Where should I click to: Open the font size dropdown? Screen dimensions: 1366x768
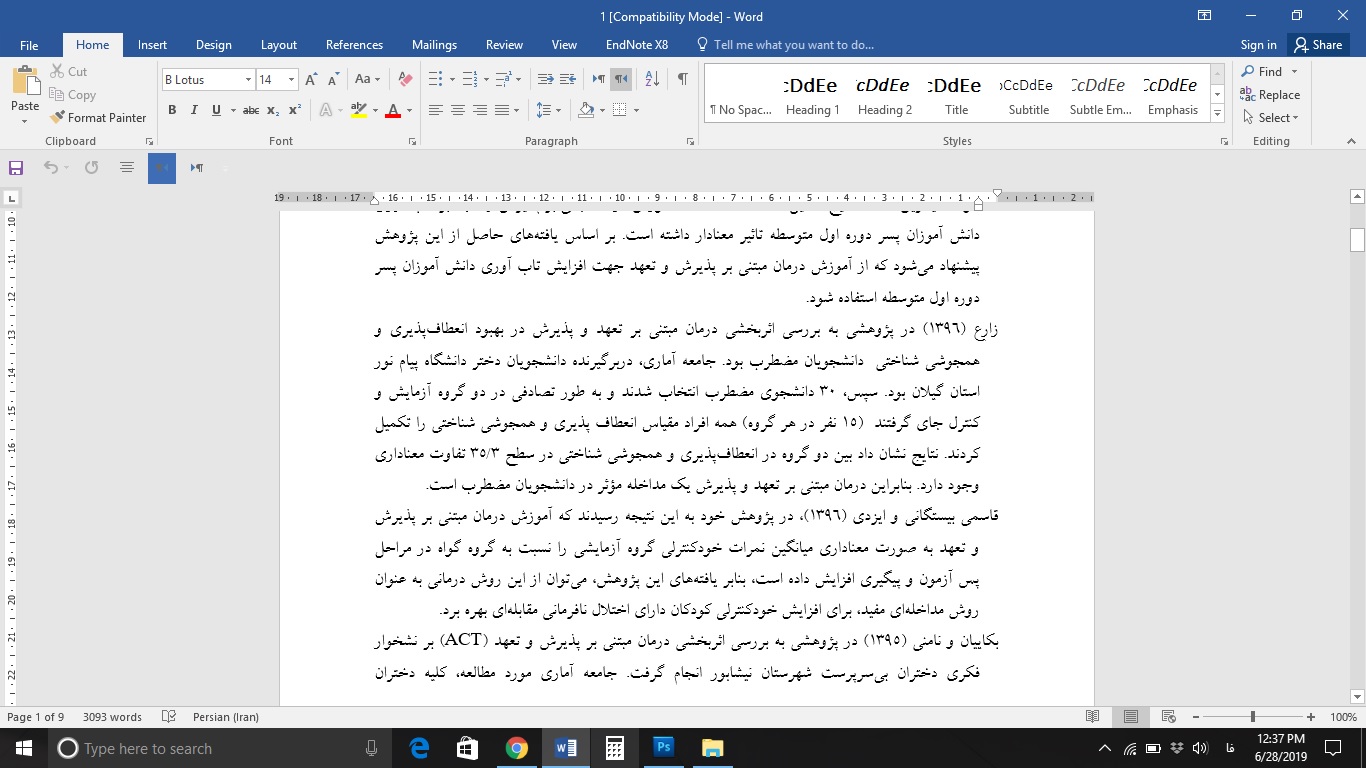tap(291, 80)
